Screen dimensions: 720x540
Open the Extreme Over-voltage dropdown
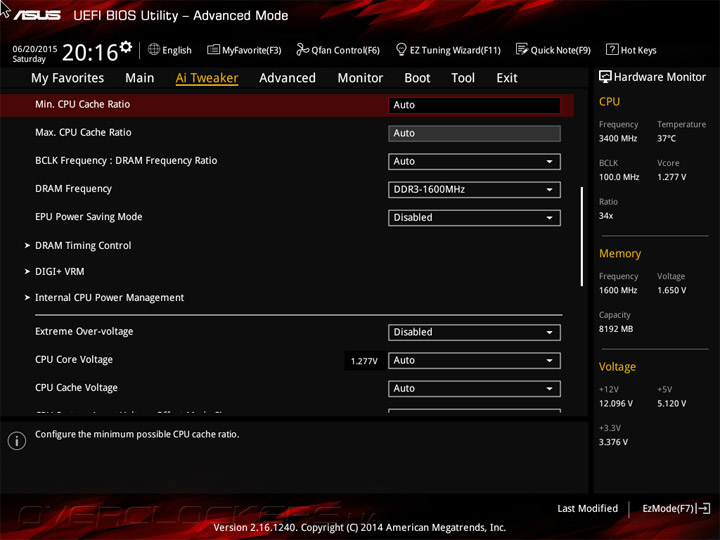tap(474, 332)
